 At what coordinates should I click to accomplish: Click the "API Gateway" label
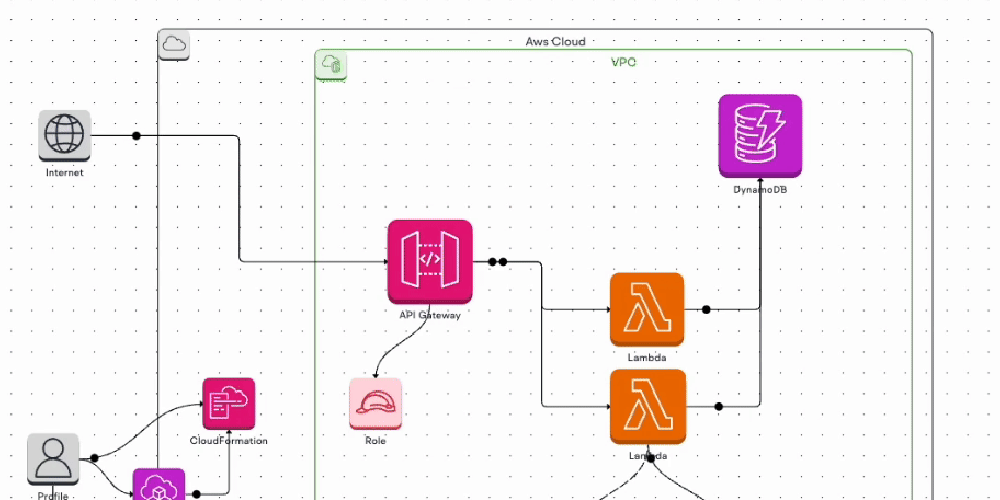coord(430,315)
